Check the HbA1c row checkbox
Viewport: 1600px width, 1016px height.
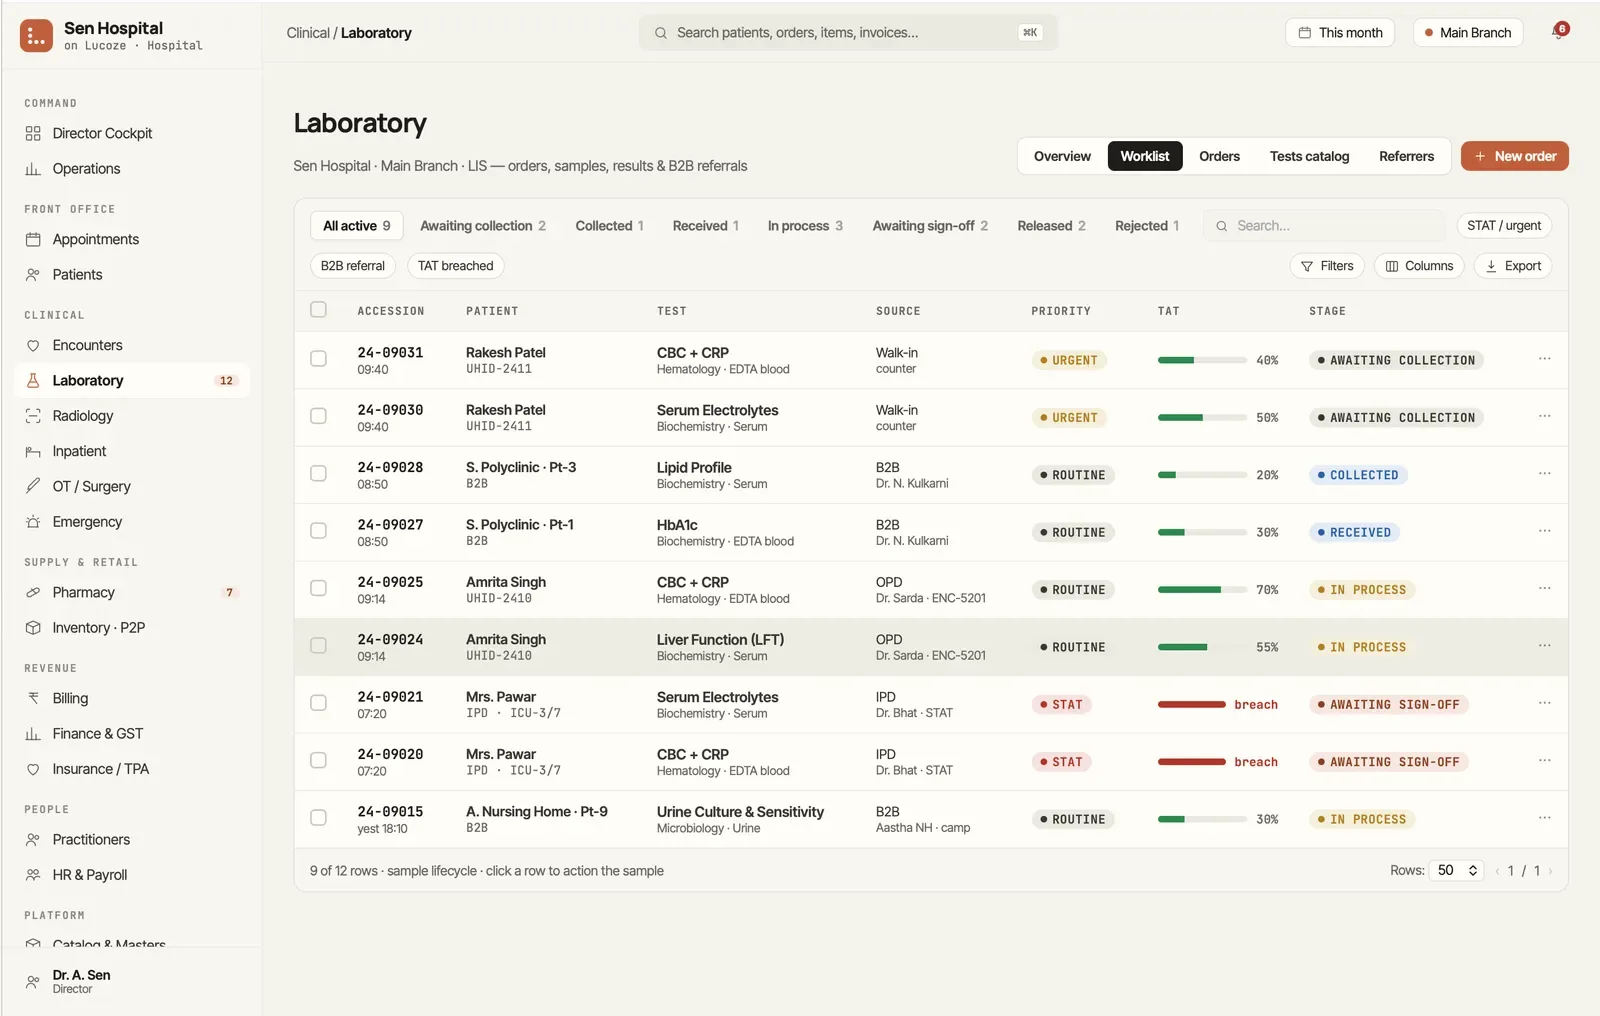(318, 531)
